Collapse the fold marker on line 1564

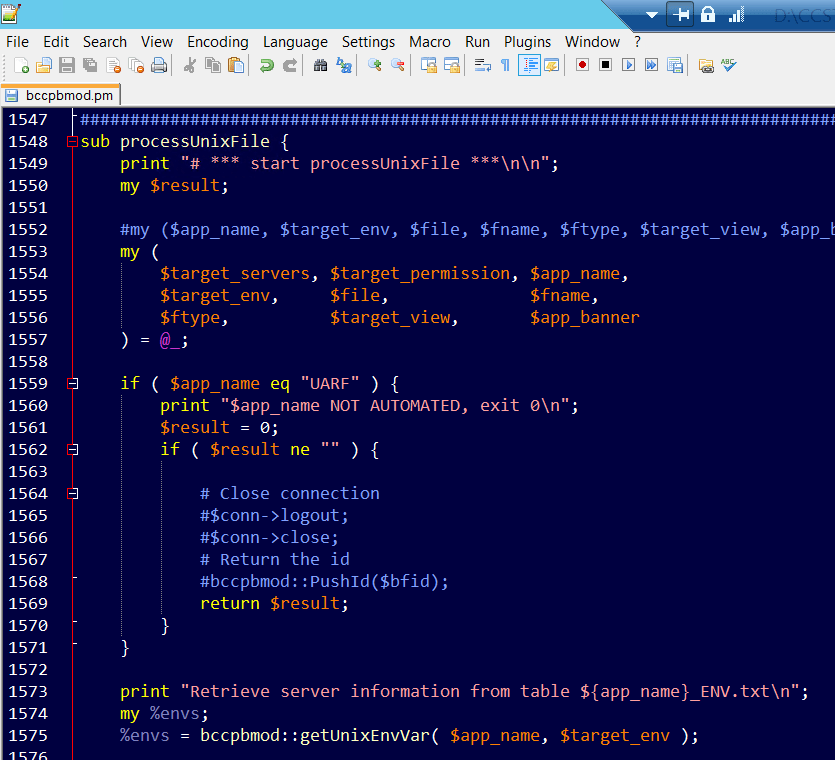tap(71, 493)
